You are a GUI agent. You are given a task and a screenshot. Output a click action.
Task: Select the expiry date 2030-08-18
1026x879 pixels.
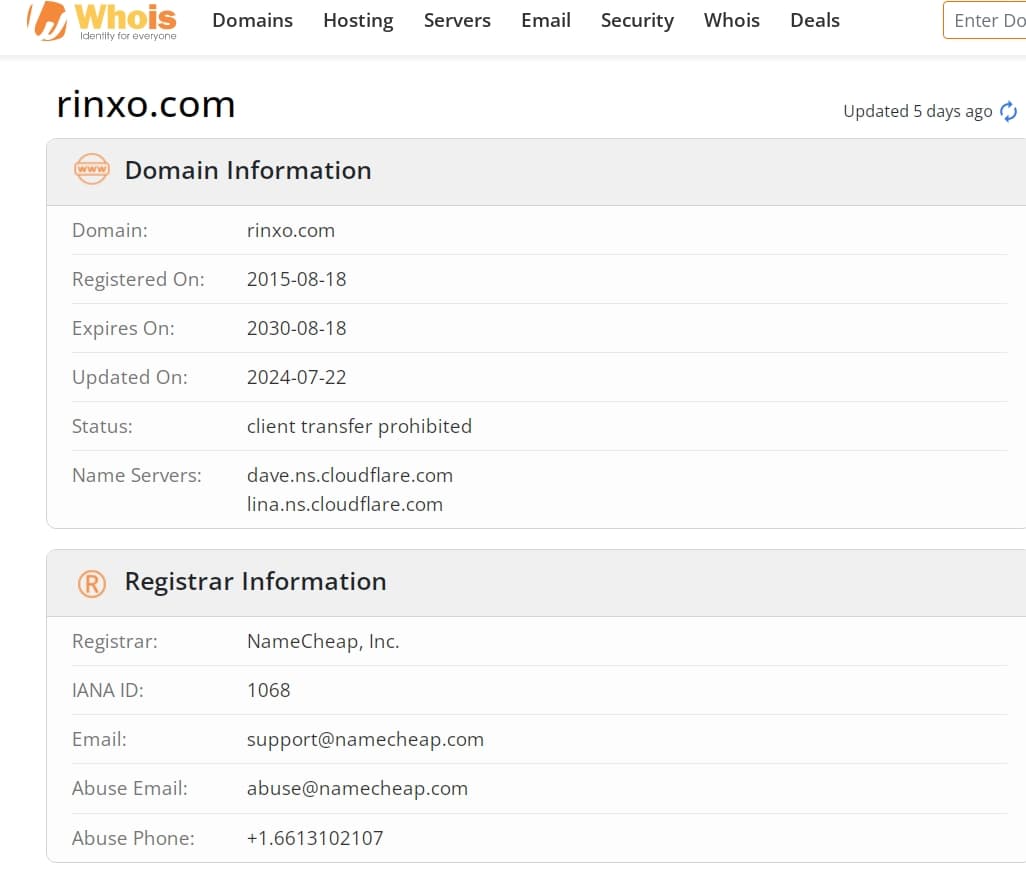coord(296,329)
